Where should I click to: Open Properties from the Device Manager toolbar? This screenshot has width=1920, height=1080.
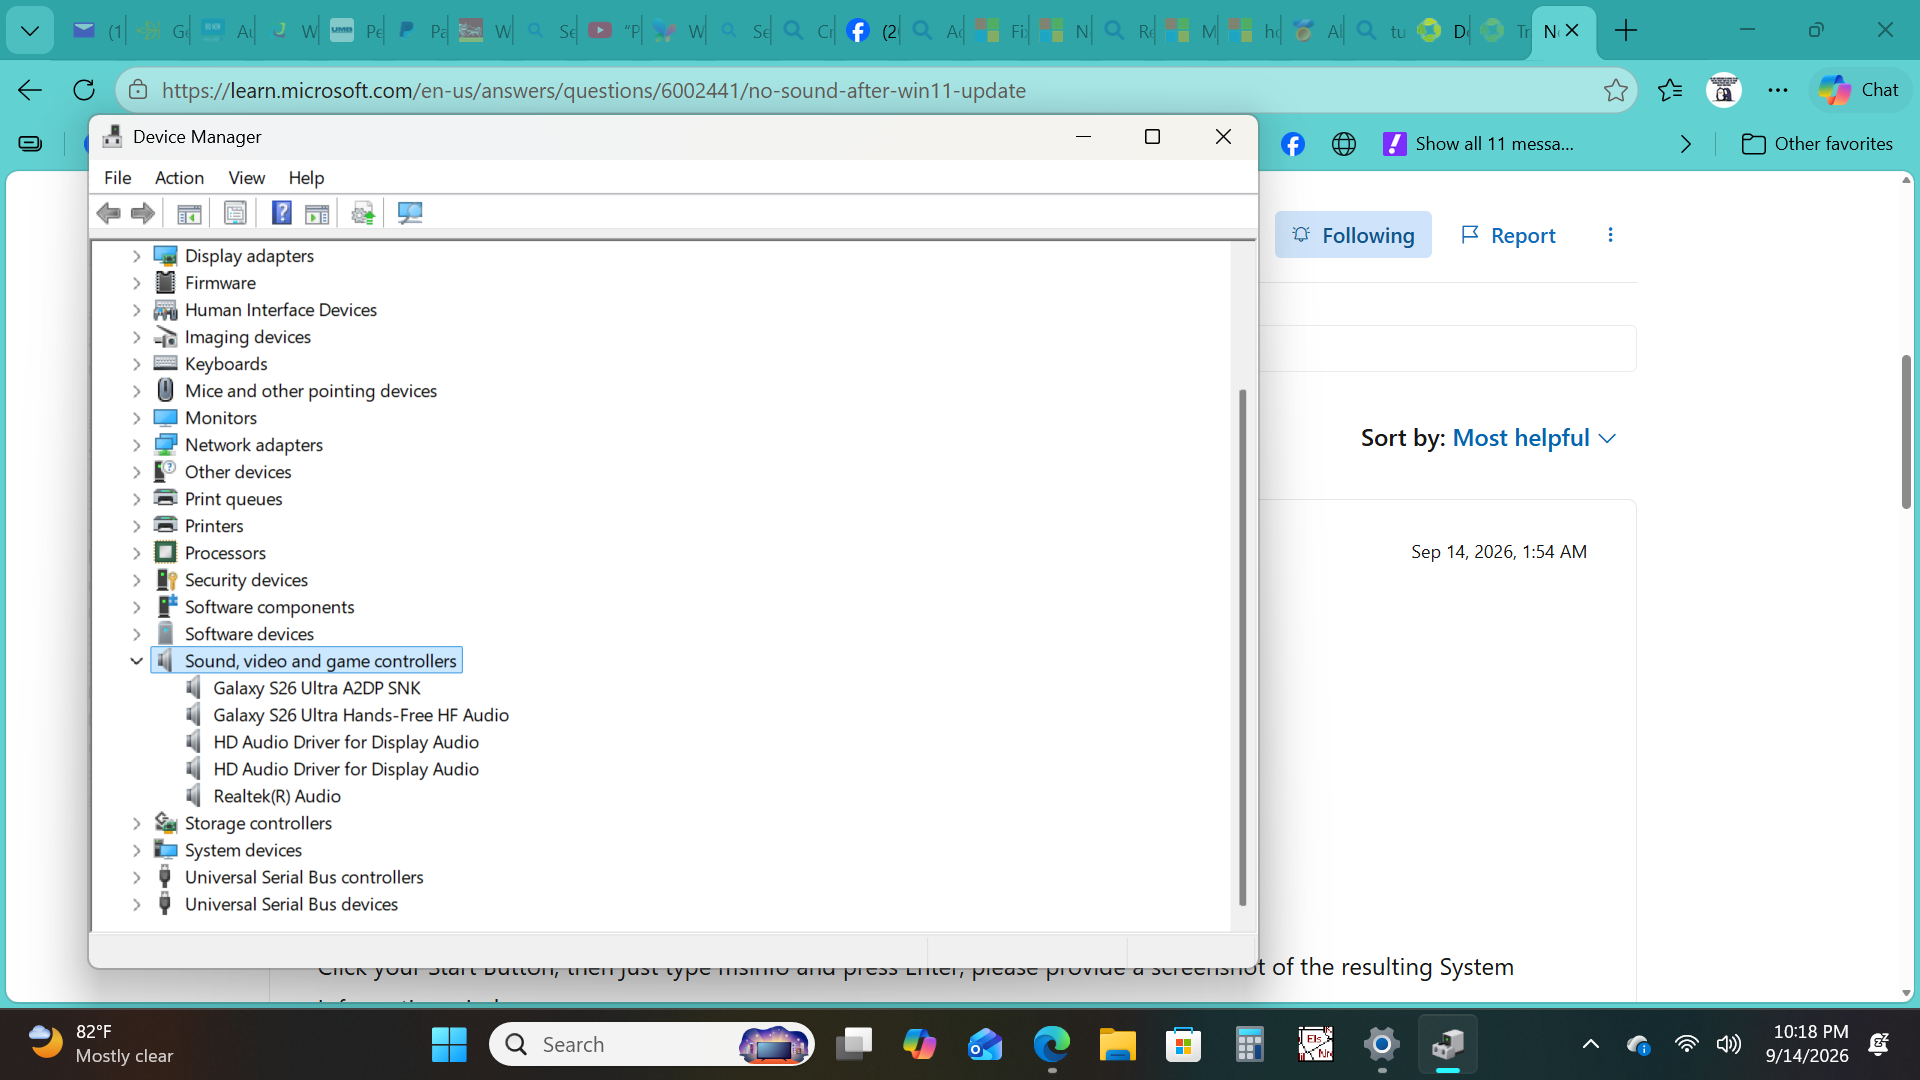click(x=235, y=213)
